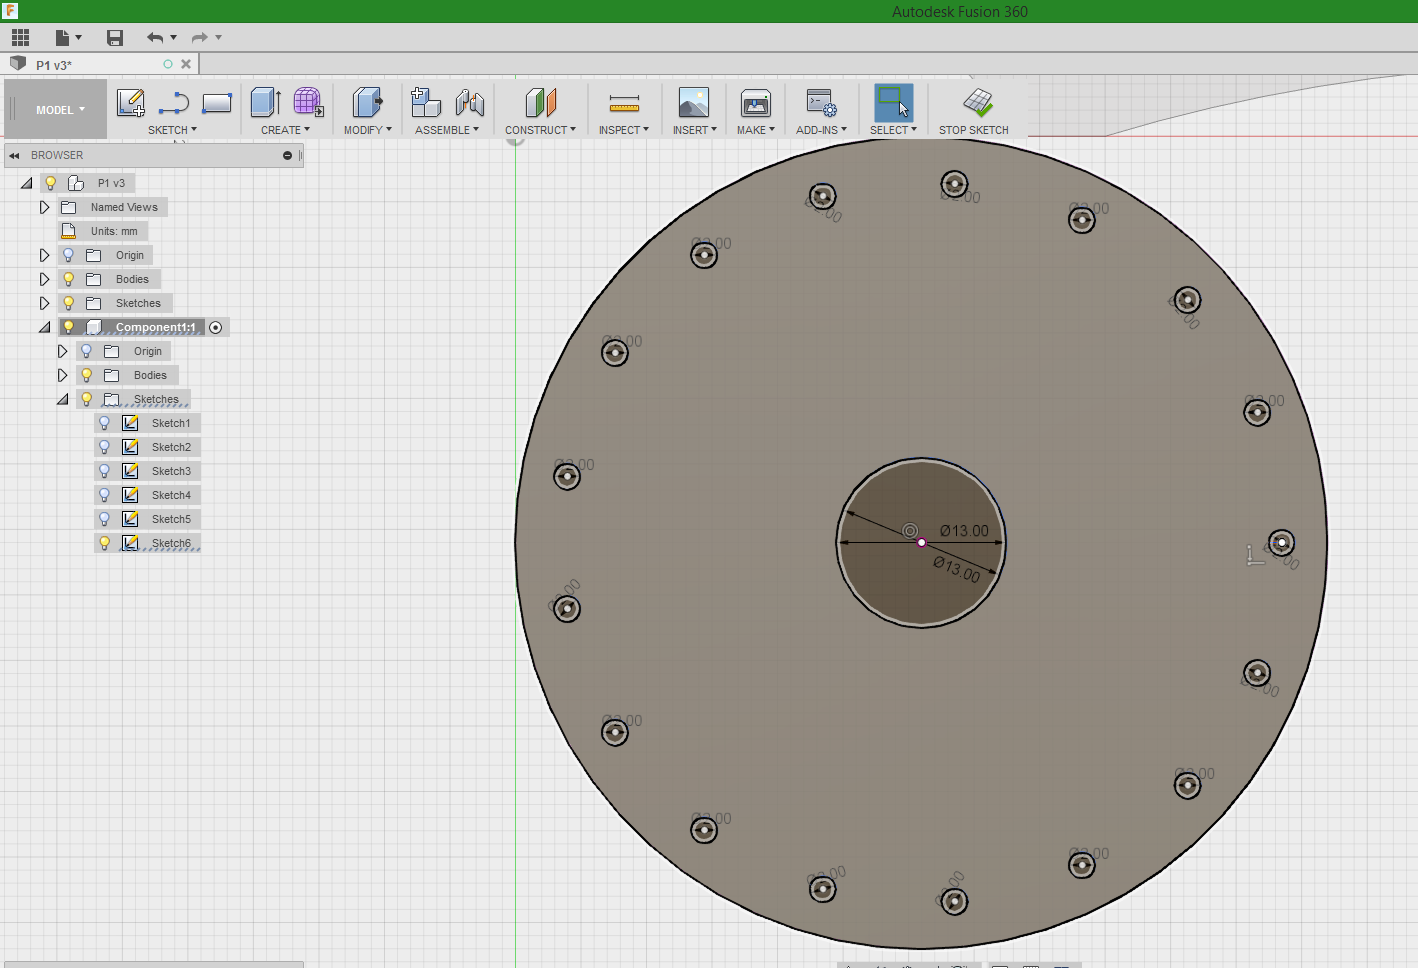Open the SKETCH dropdown menu
The width and height of the screenshot is (1418, 968).
click(172, 130)
